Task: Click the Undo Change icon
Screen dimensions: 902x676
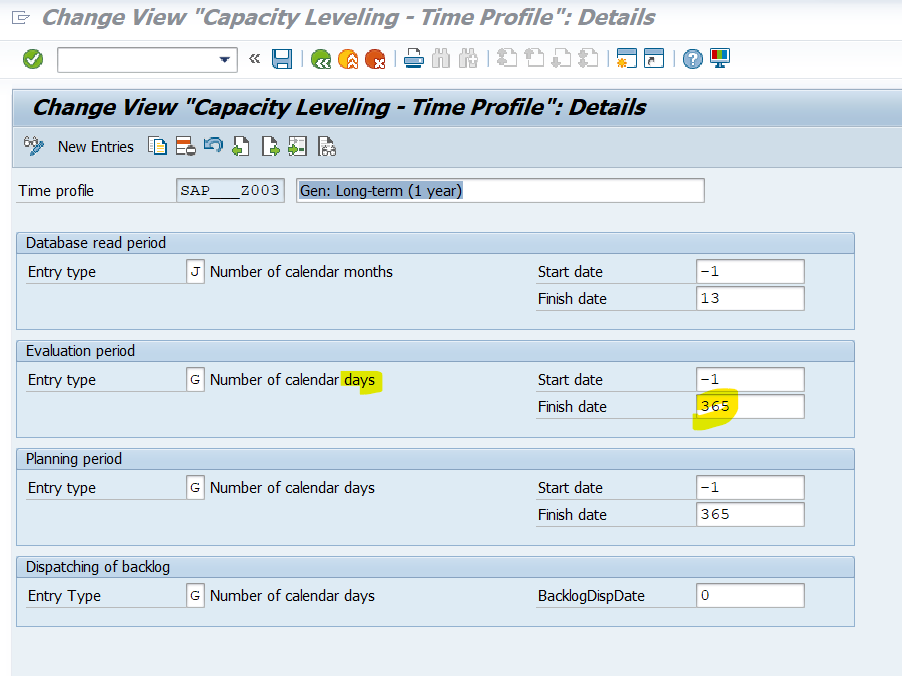Action: [x=213, y=145]
